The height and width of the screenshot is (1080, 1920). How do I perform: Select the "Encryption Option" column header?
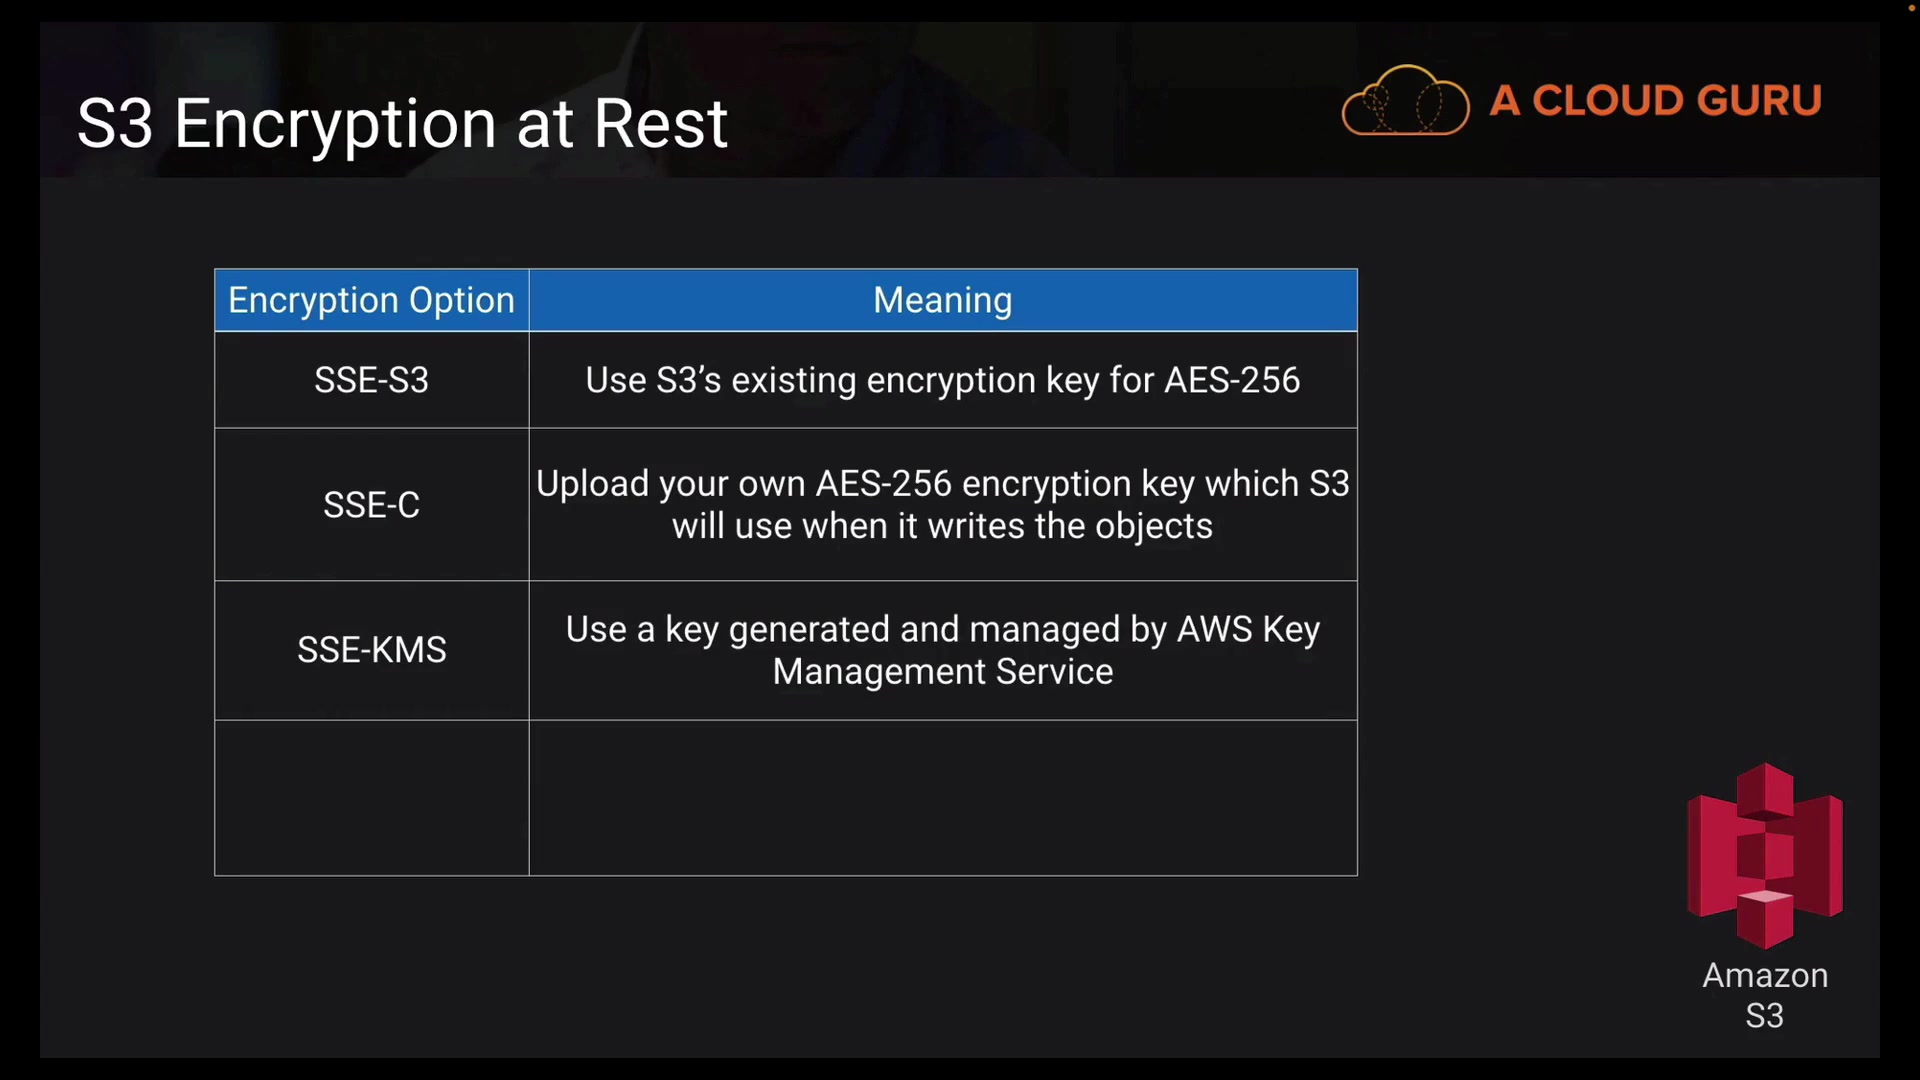pyautogui.click(x=371, y=300)
